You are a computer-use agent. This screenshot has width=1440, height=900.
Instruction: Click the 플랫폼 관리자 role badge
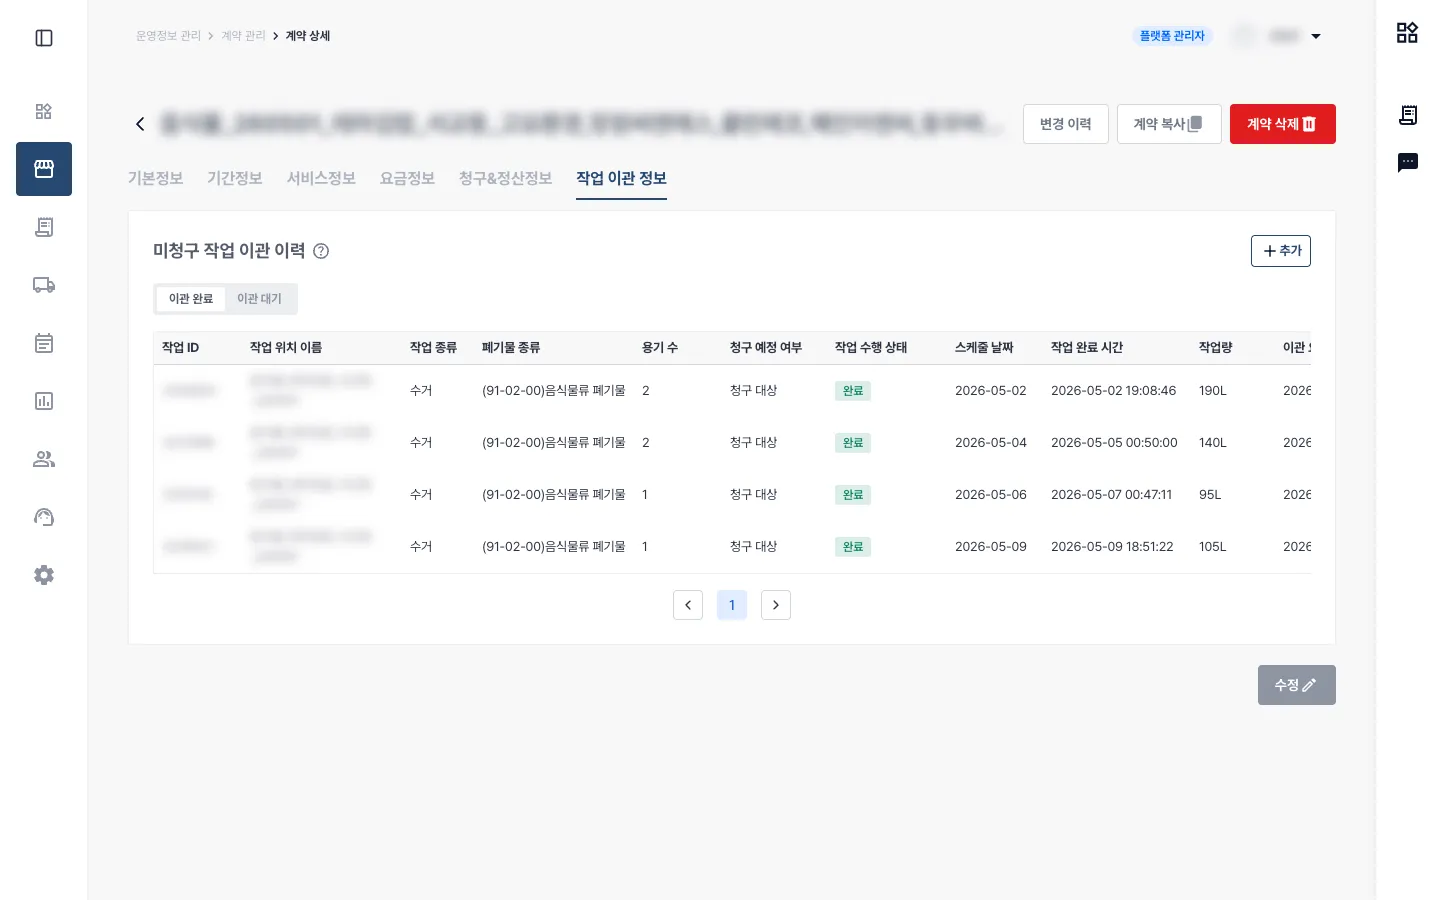[1172, 36]
